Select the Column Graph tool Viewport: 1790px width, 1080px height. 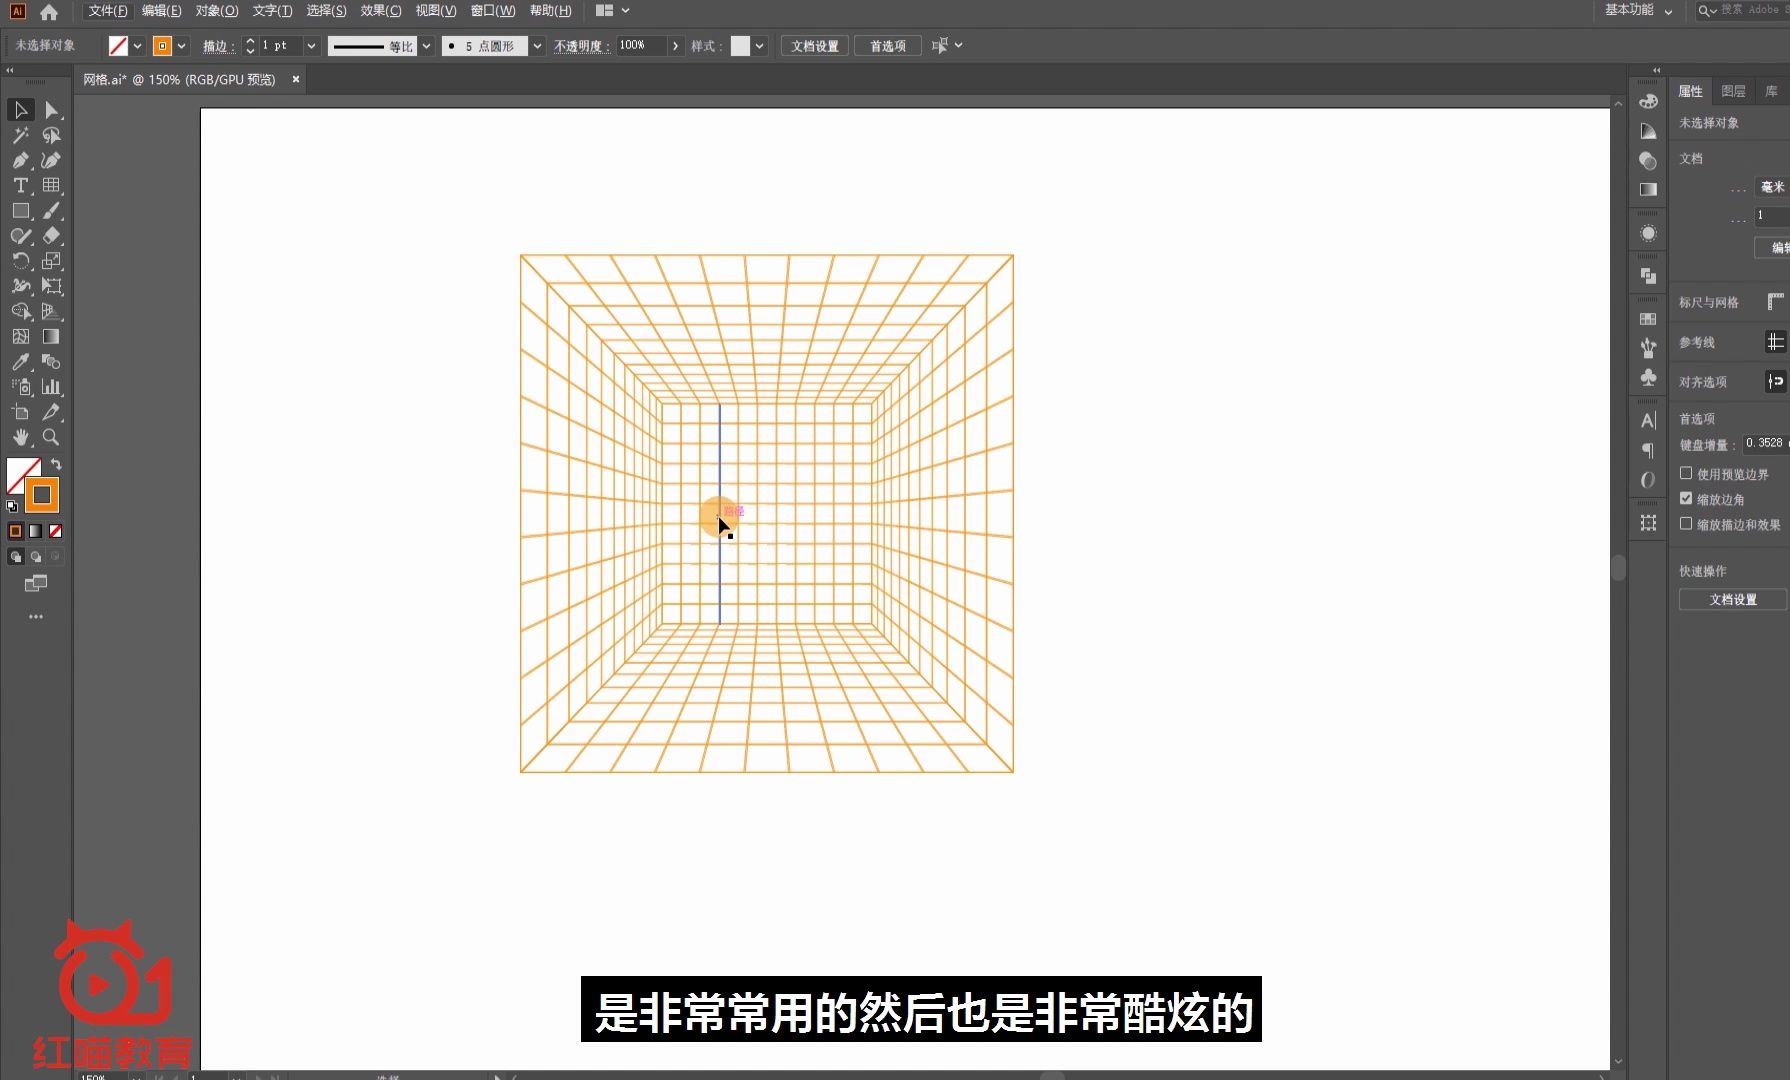(51, 387)
